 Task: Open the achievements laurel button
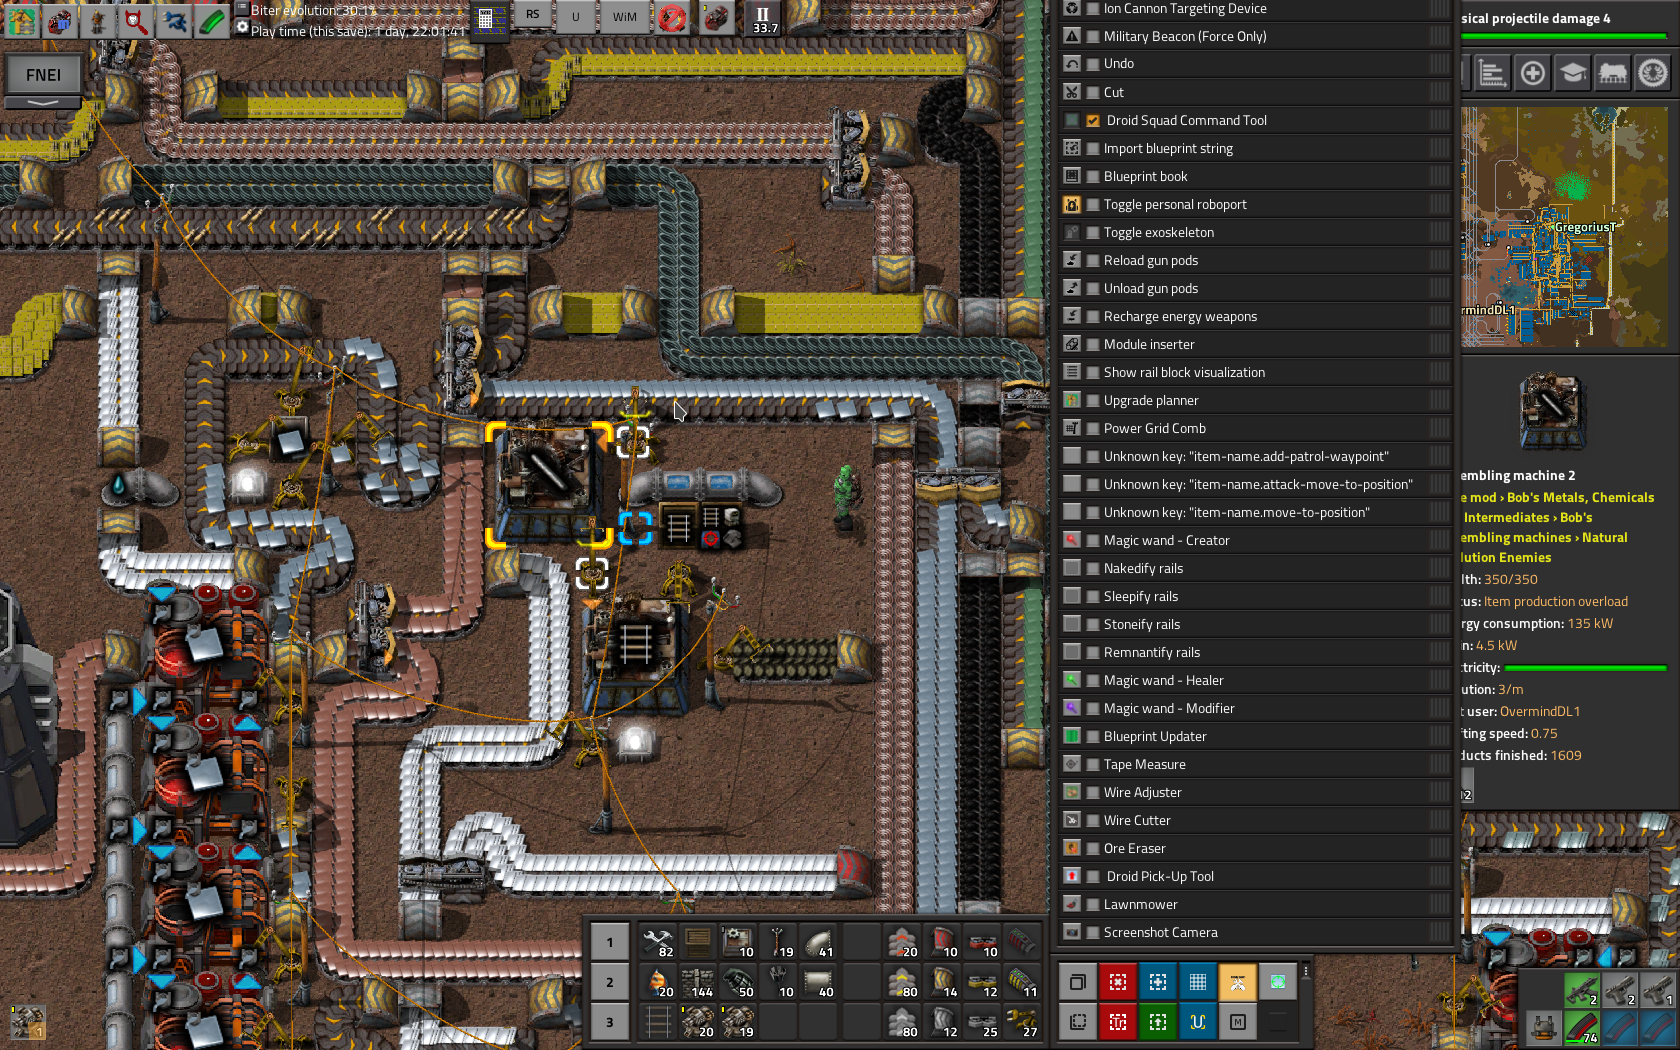(x=1652, y=73)
